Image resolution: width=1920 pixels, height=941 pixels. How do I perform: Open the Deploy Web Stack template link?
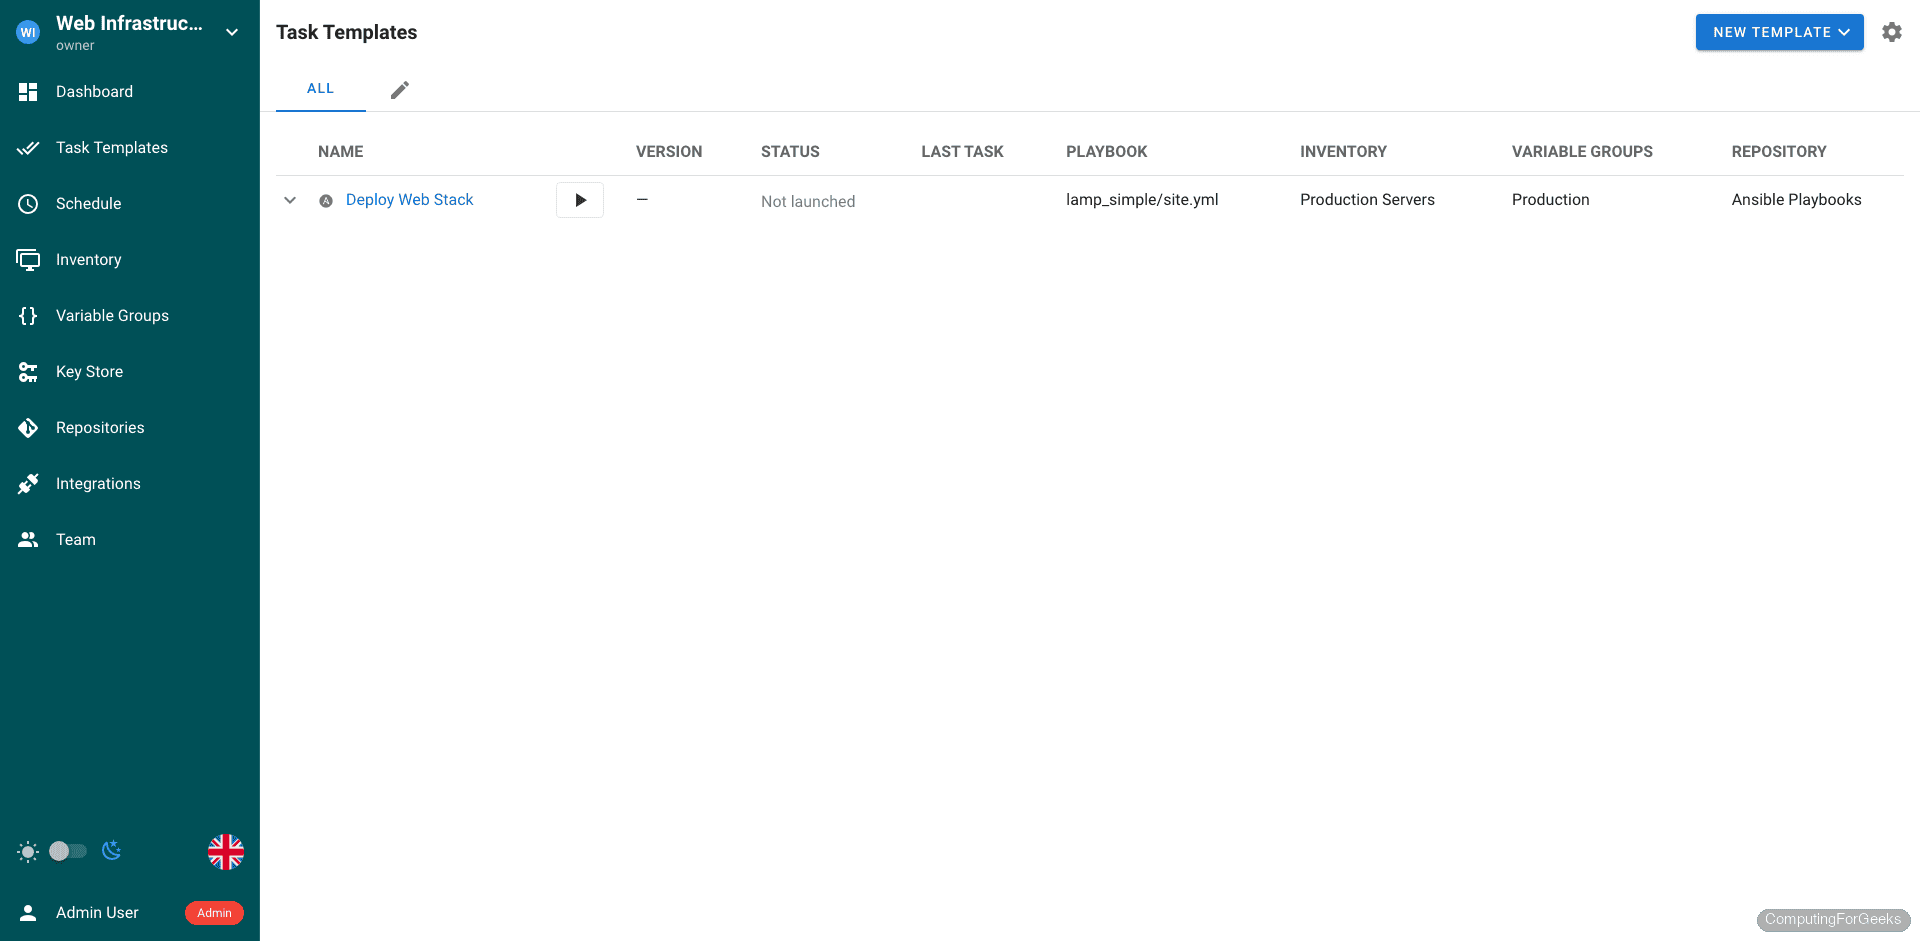409,199
